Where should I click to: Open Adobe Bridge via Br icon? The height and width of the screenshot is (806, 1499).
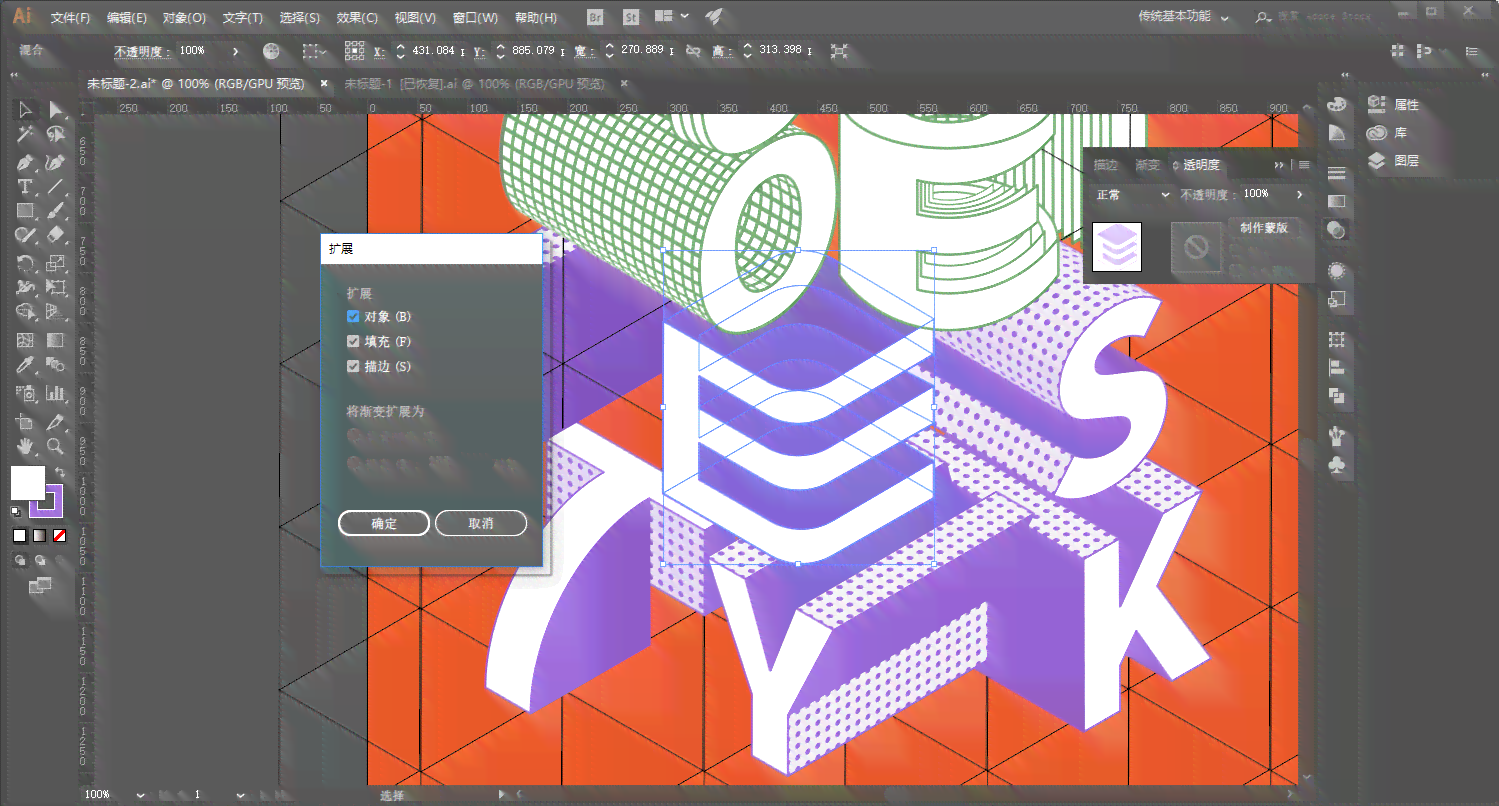[596, 17]
